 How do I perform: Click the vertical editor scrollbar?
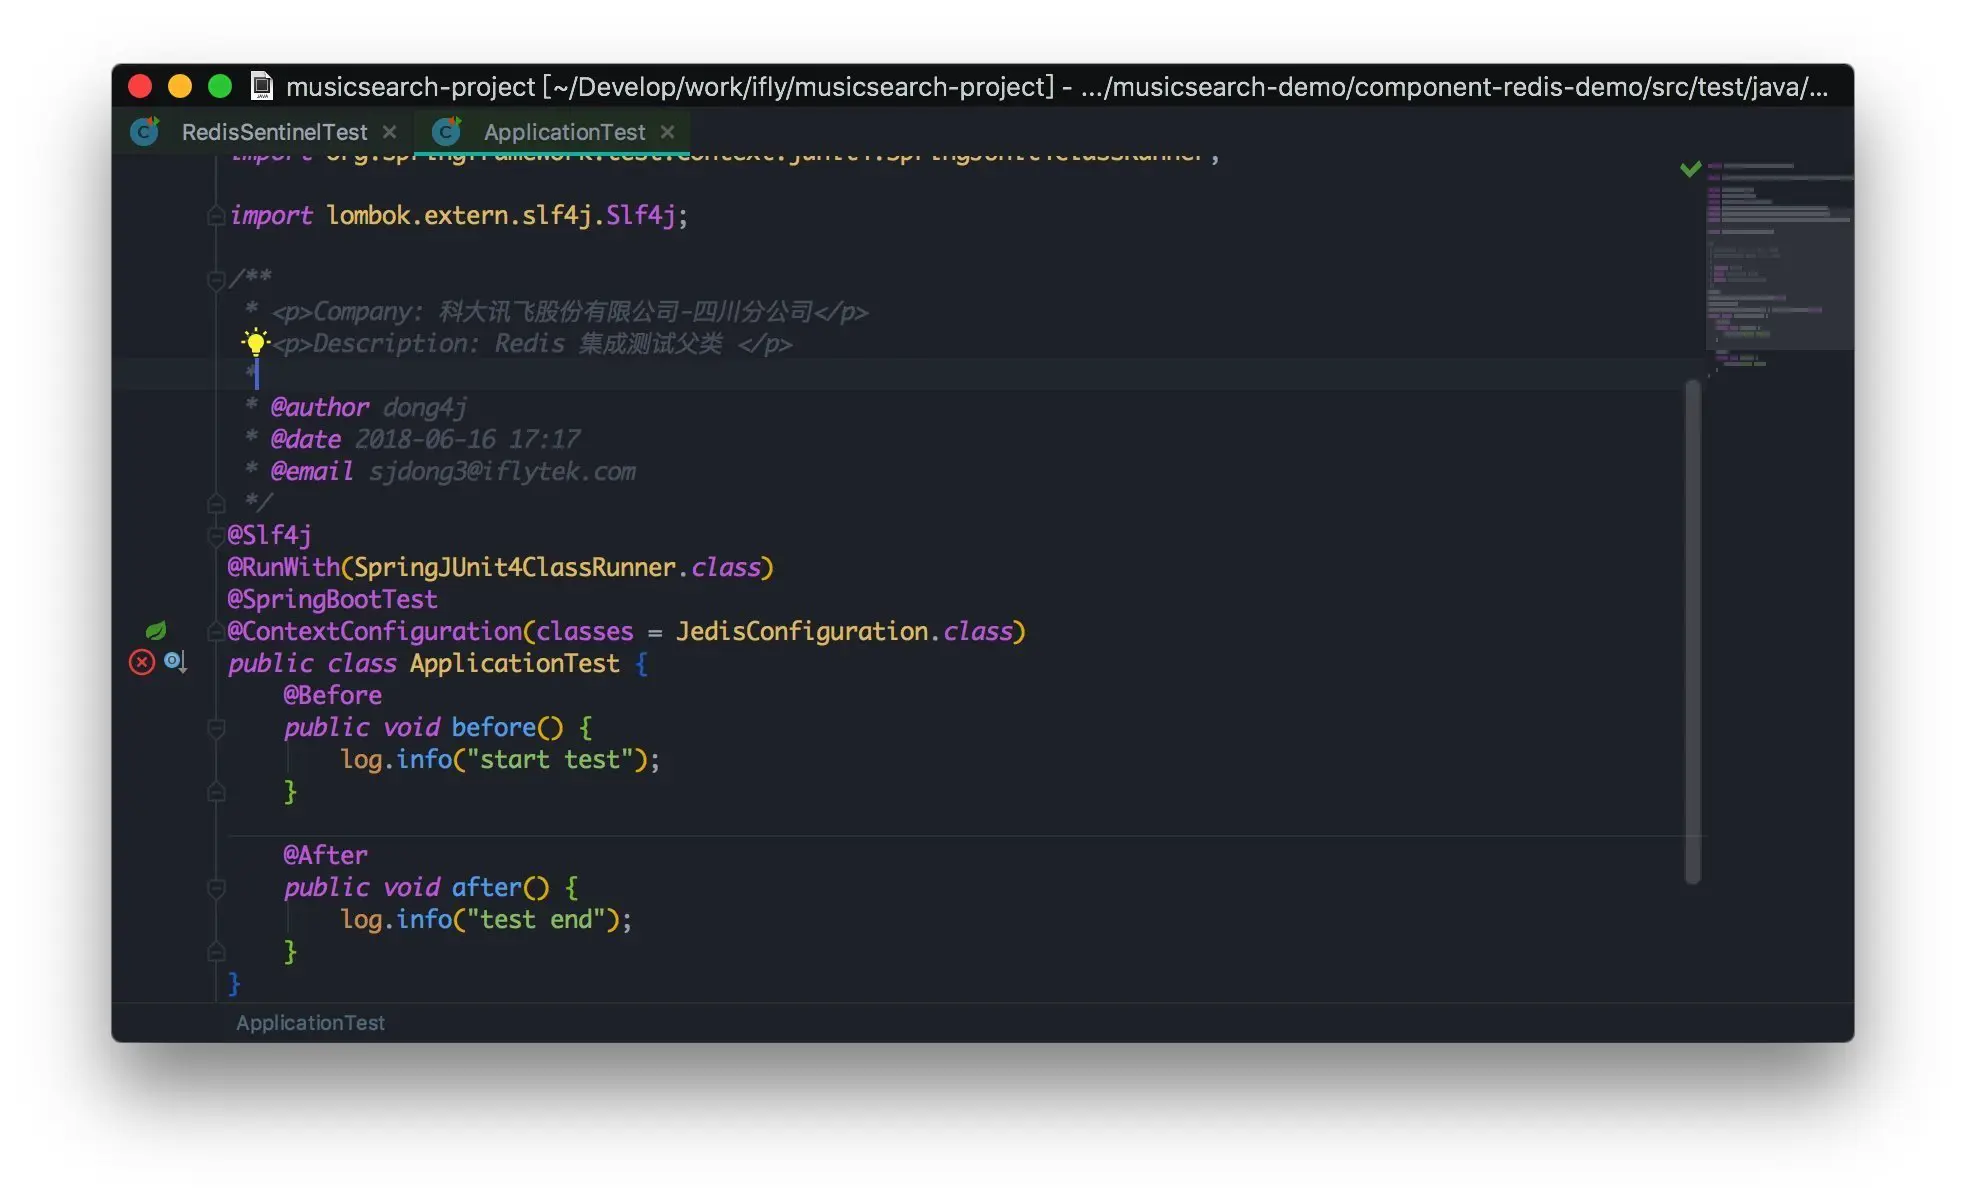coord(1692,630)
